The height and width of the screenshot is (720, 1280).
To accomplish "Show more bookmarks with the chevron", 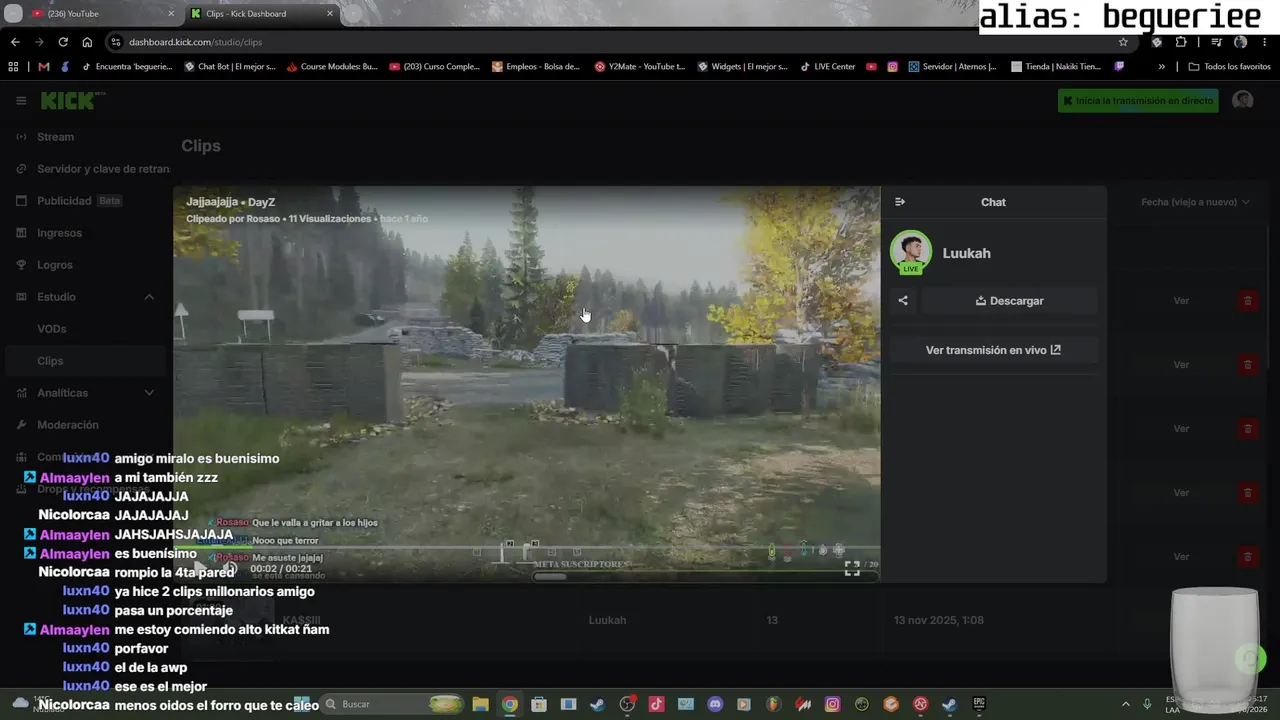I will coord(1161,67).
